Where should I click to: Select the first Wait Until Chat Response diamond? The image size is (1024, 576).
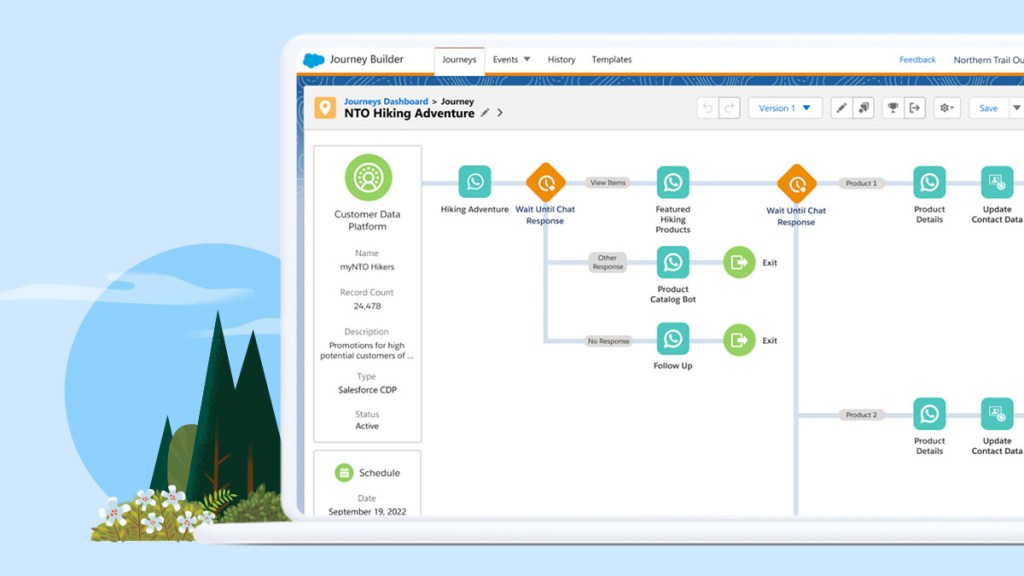click(545, 183)
